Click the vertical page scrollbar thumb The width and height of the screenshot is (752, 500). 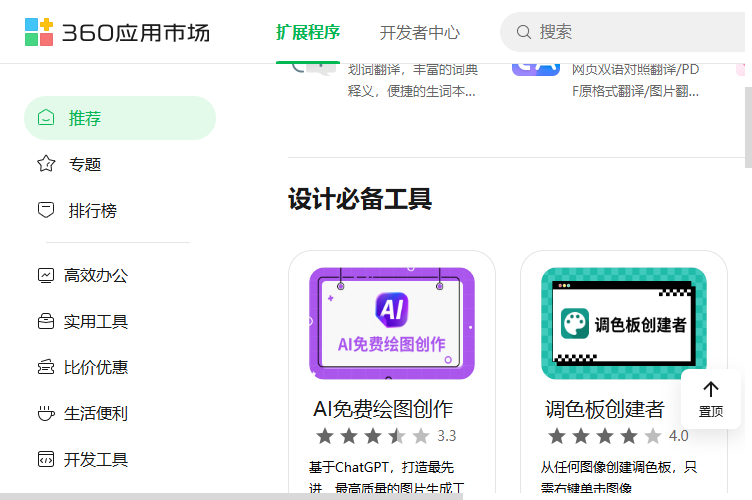(748, 127)
